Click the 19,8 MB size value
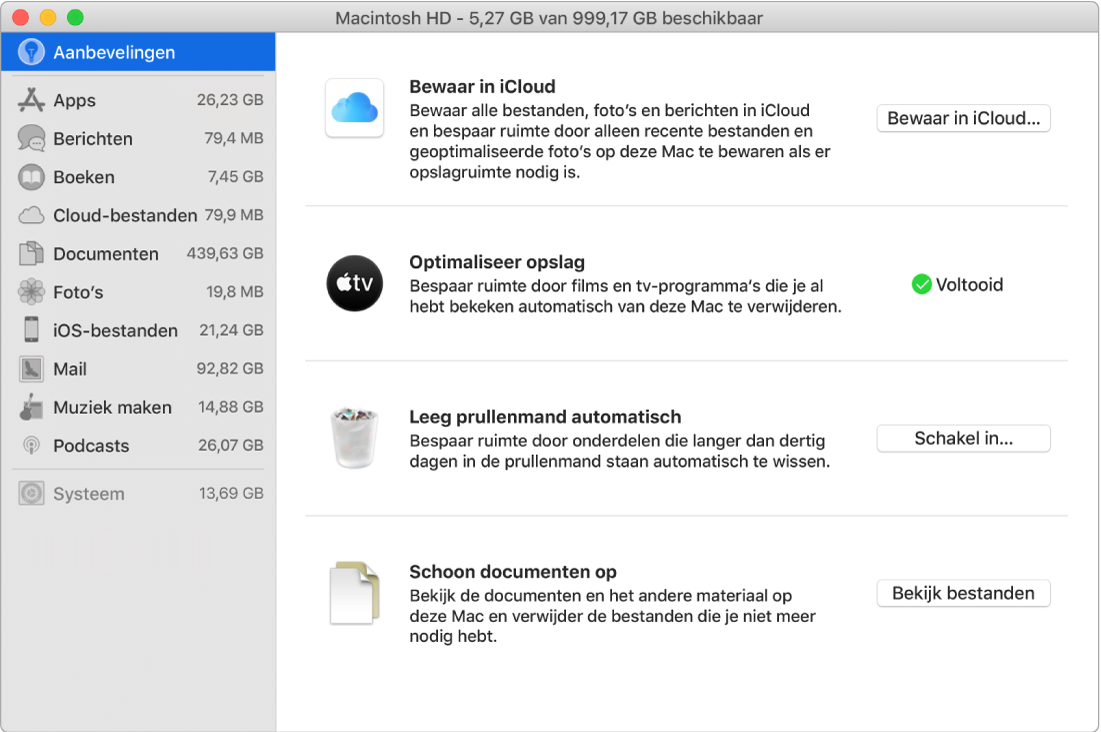The height and width of the screenshot is (732, 1101). coord(235,292)
